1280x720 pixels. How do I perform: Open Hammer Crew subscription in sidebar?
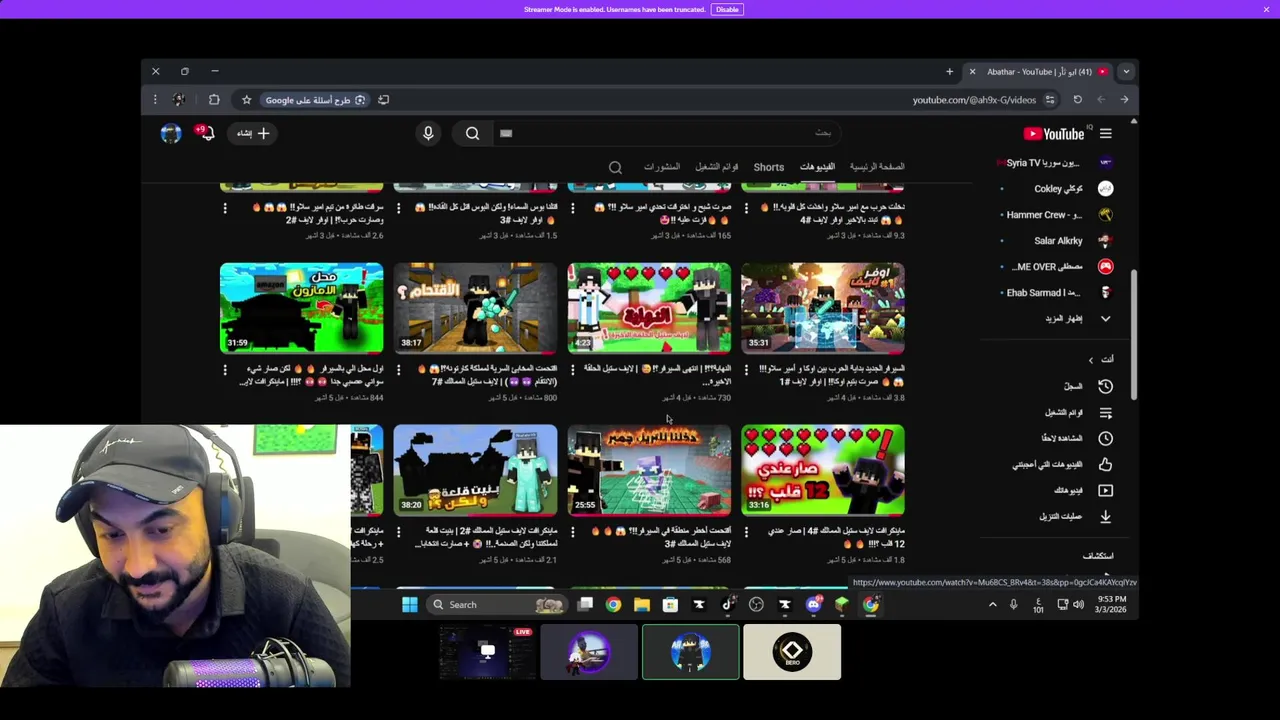[x=1058, y=214]
